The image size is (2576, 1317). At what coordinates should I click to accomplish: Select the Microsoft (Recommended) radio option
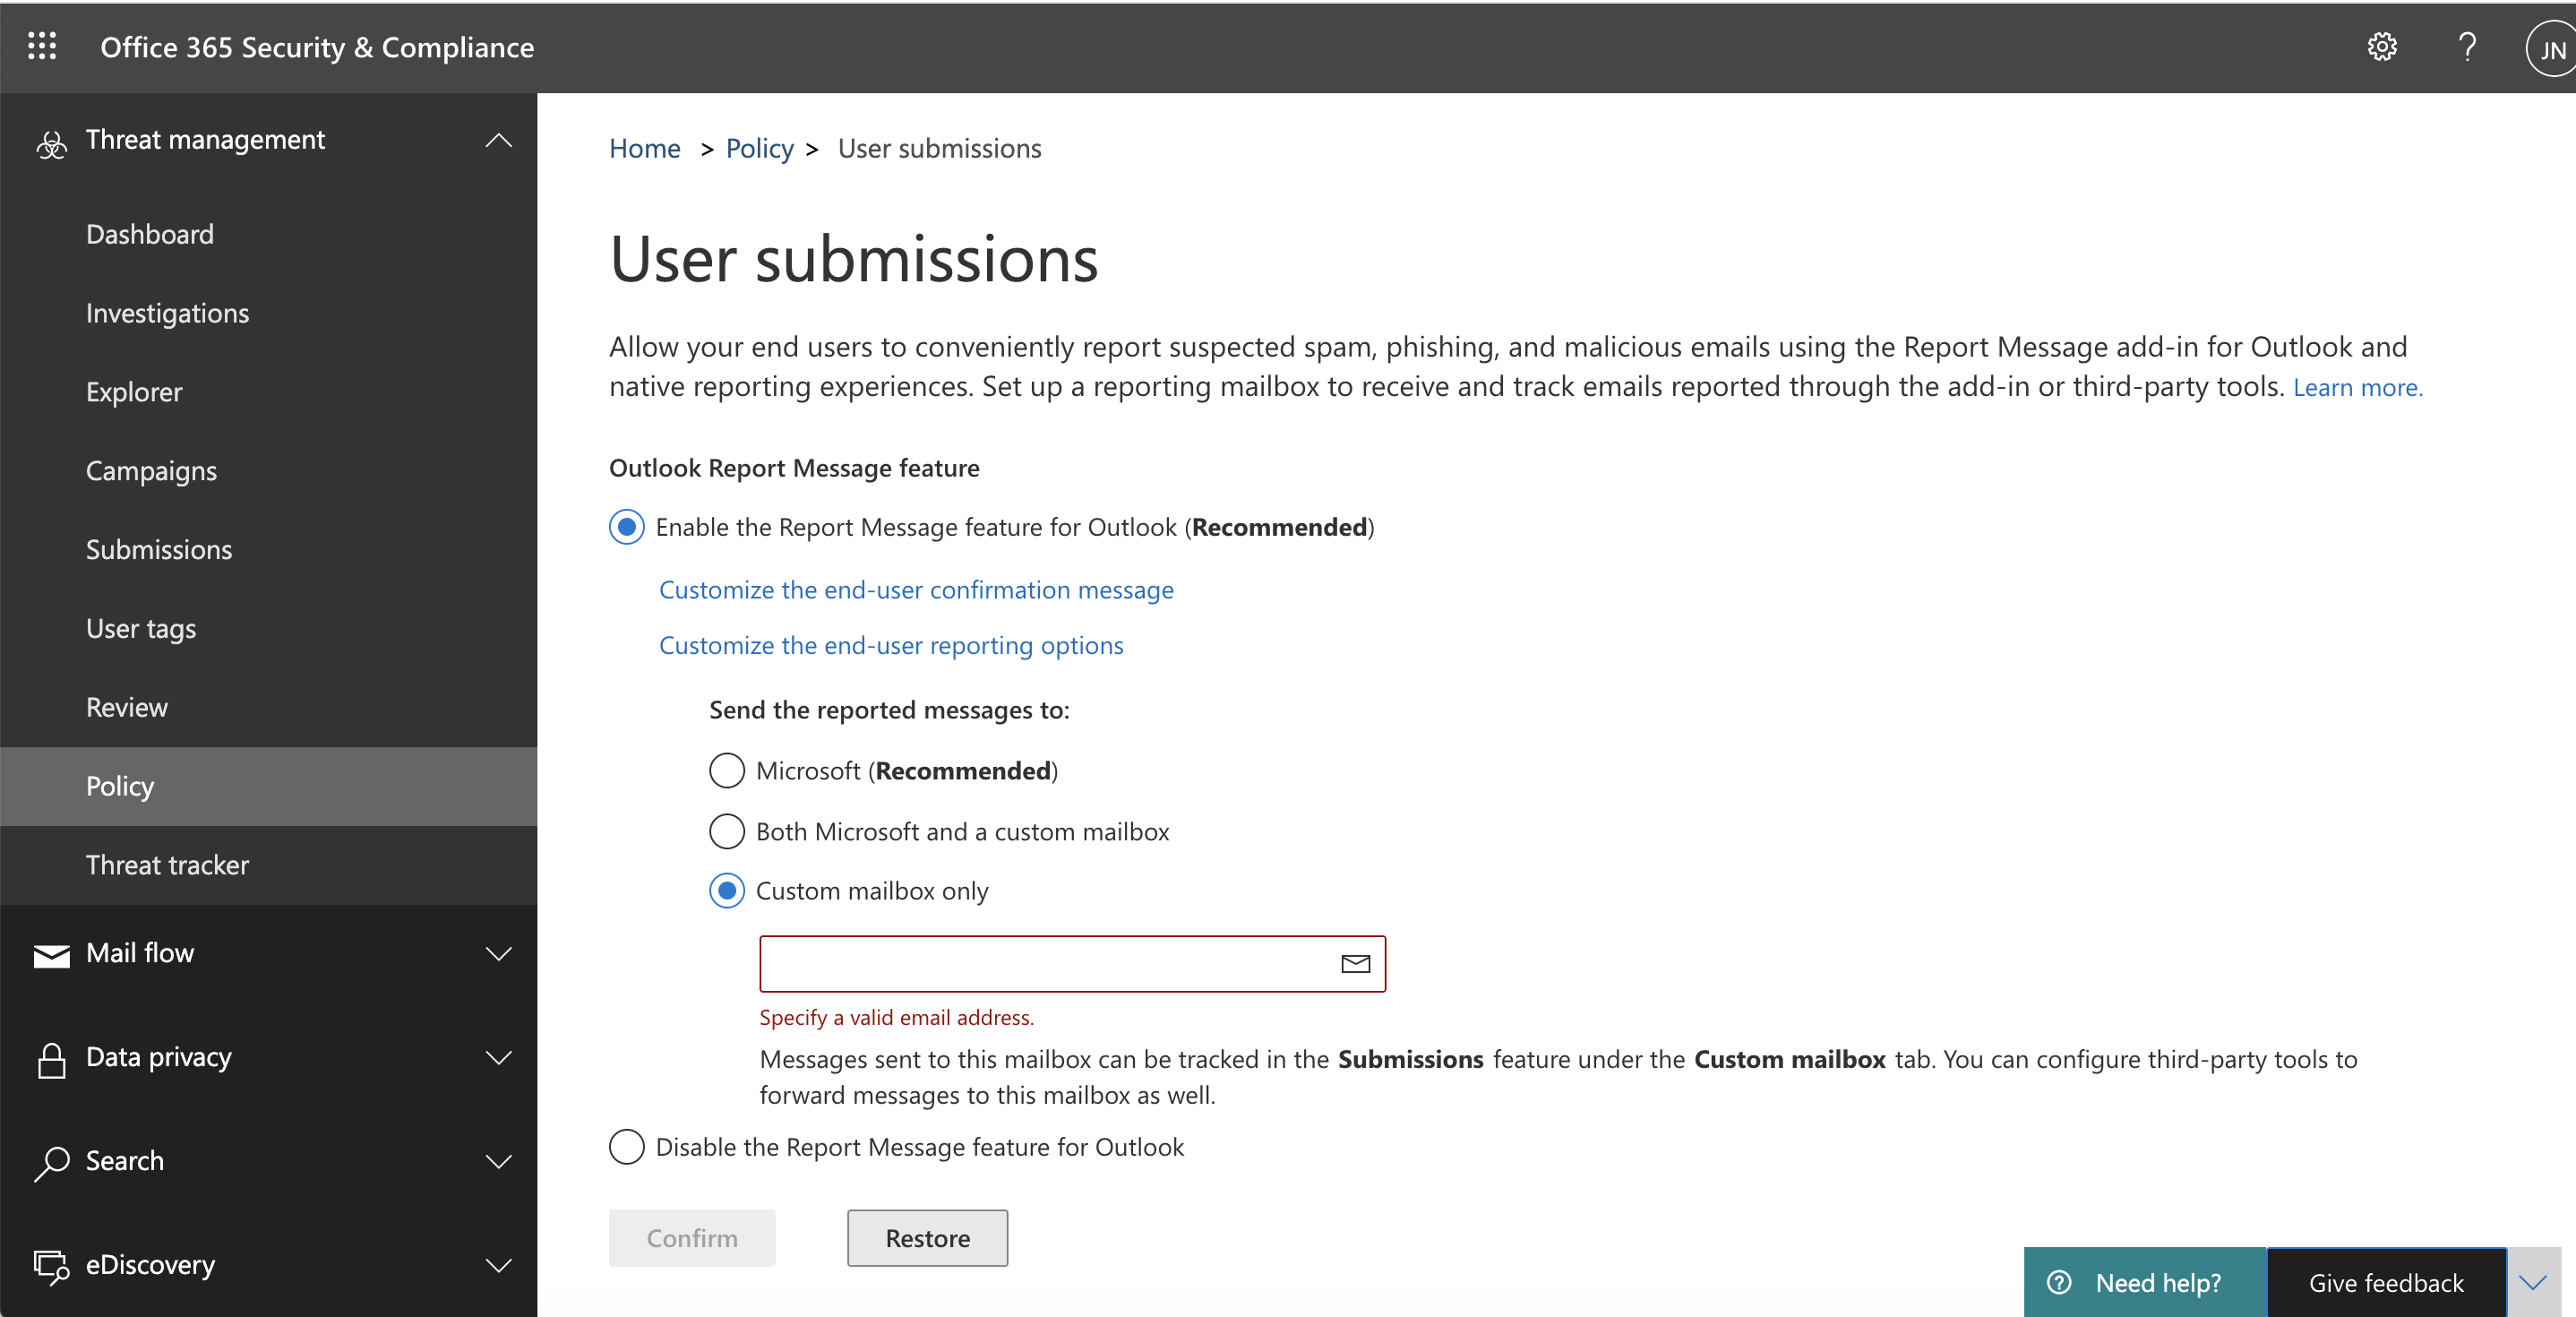[x=727, y=770]
